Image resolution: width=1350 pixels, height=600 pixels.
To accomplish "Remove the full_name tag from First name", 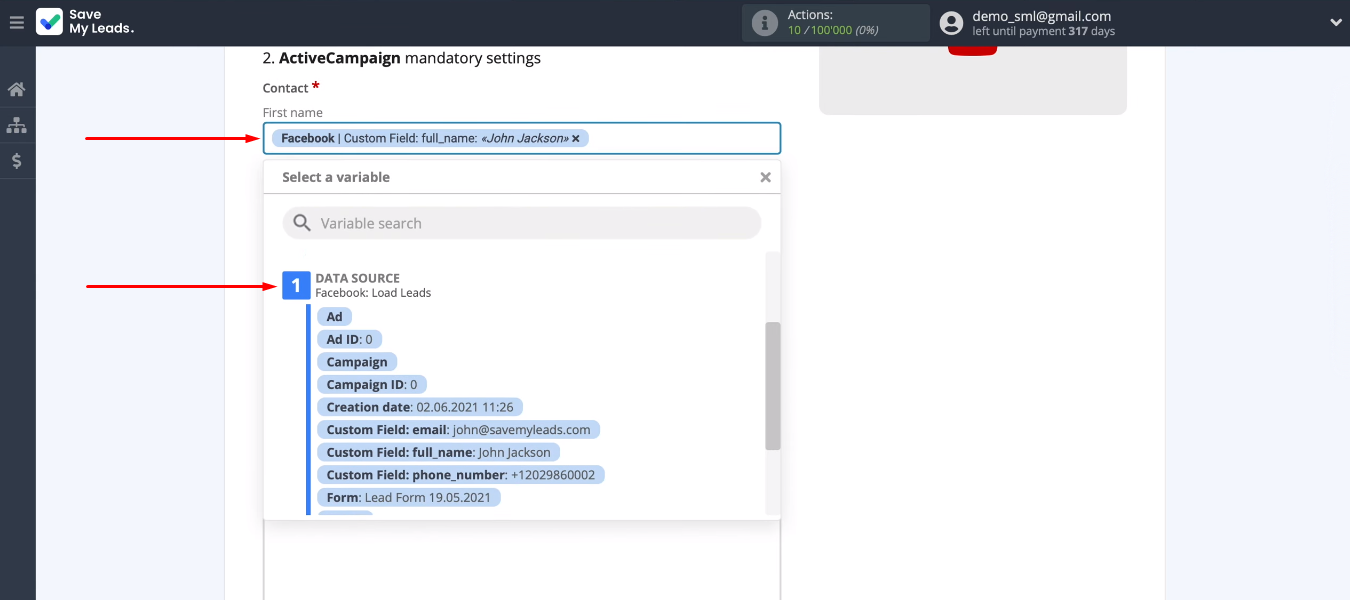I will click(576, 138).
